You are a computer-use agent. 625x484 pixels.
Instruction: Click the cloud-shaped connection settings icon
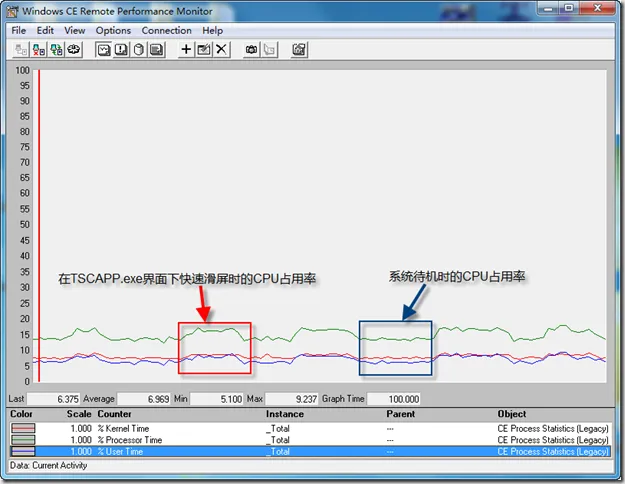click(74, 50)
